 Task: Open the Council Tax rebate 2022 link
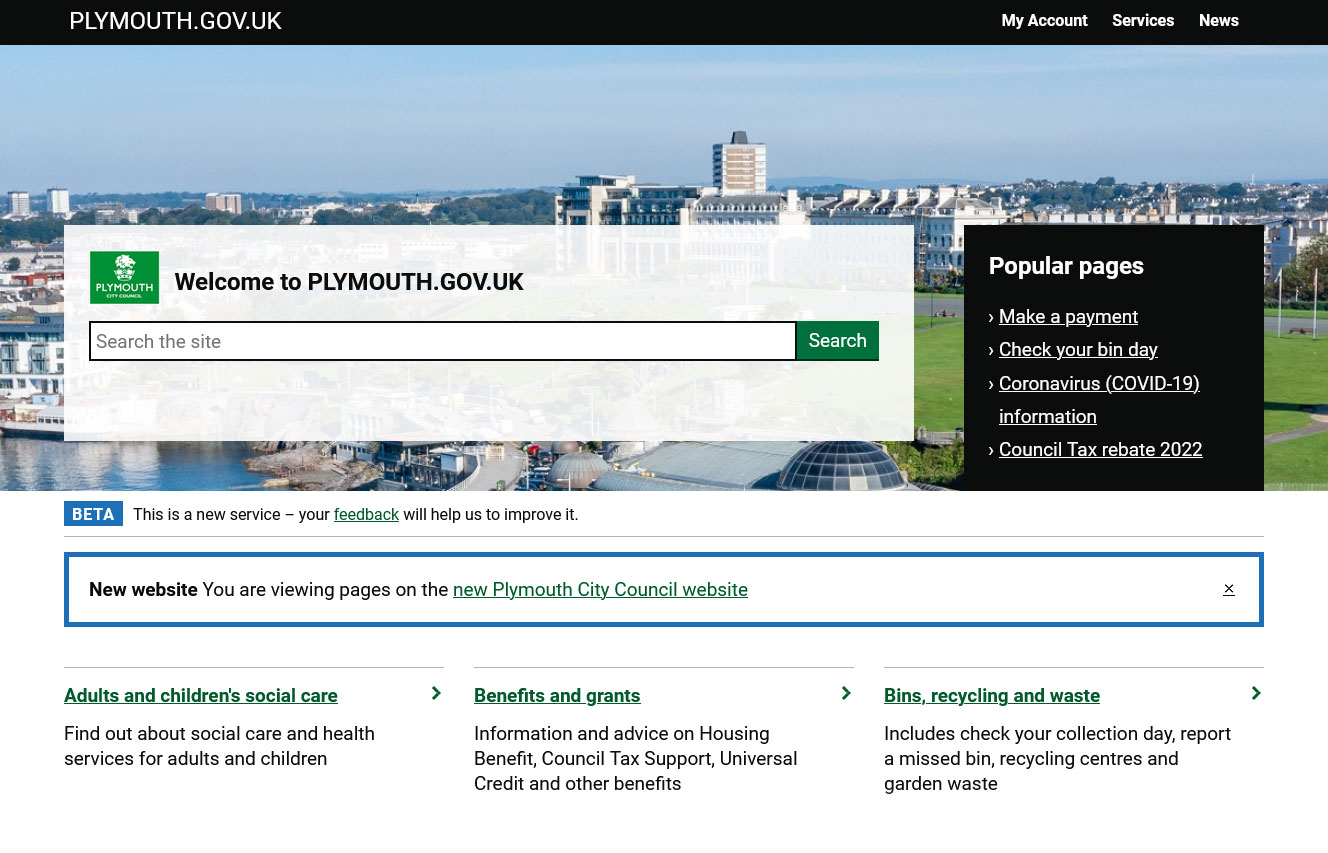(x=1100, y=449)
